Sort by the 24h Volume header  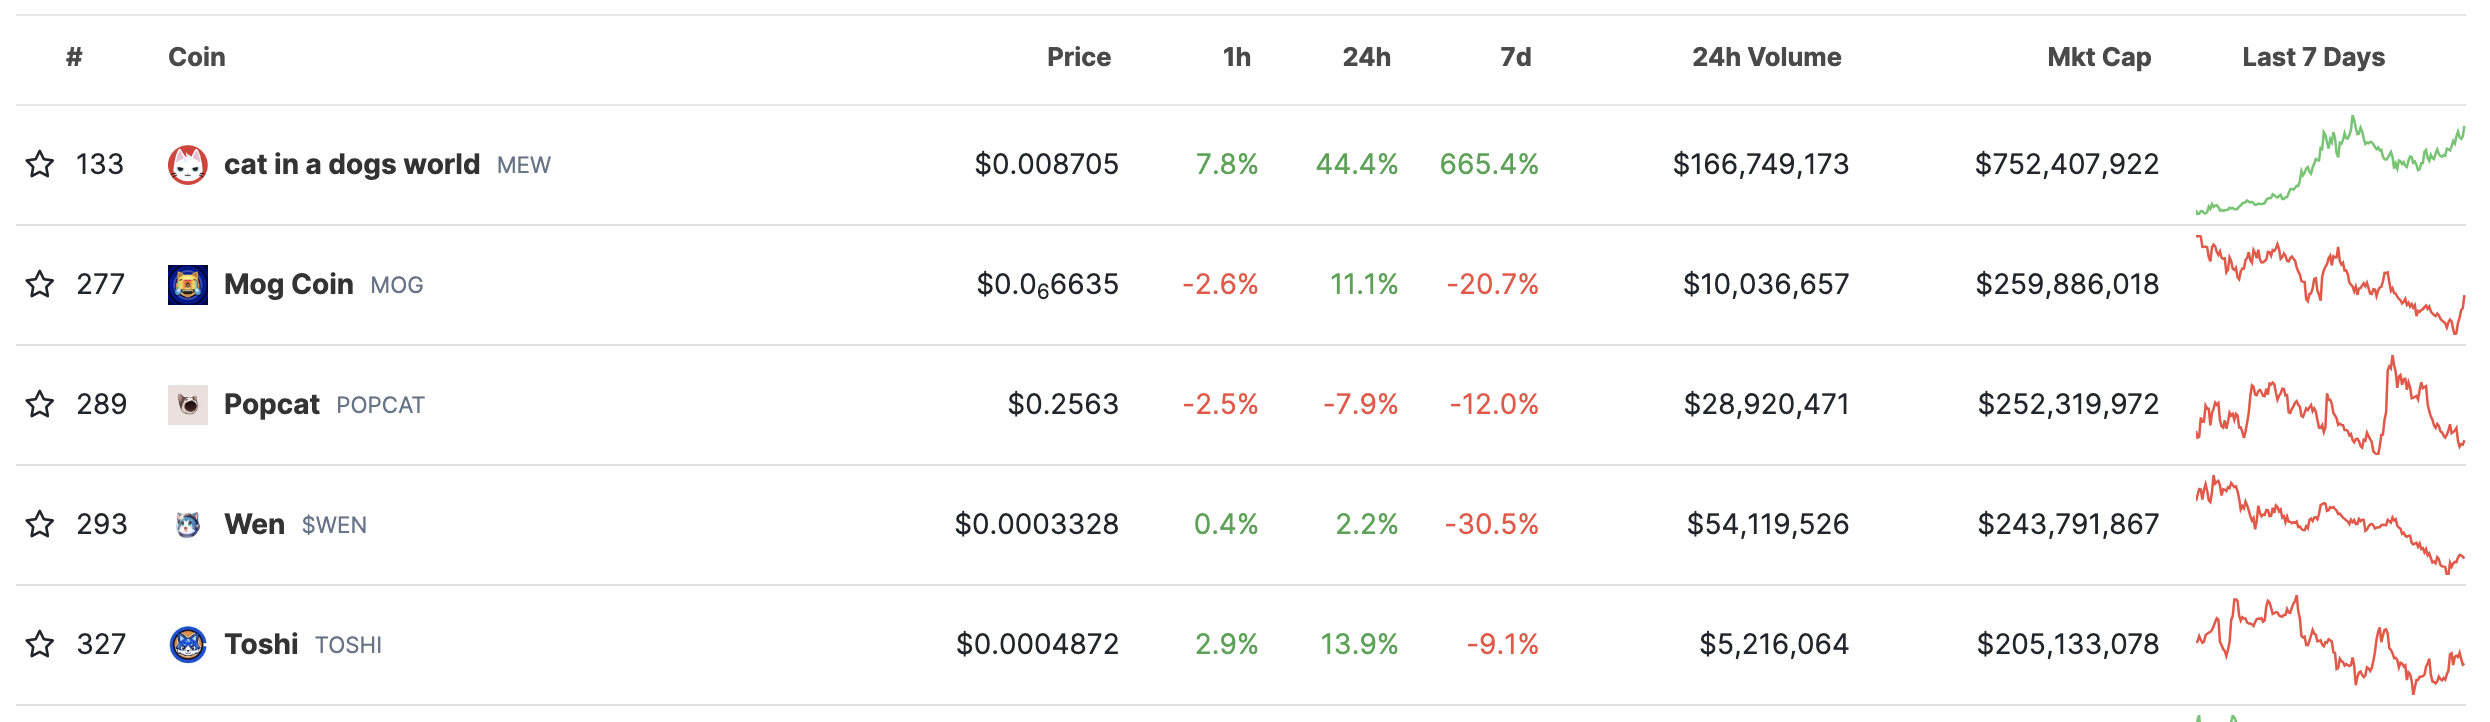pos(1767,57)
